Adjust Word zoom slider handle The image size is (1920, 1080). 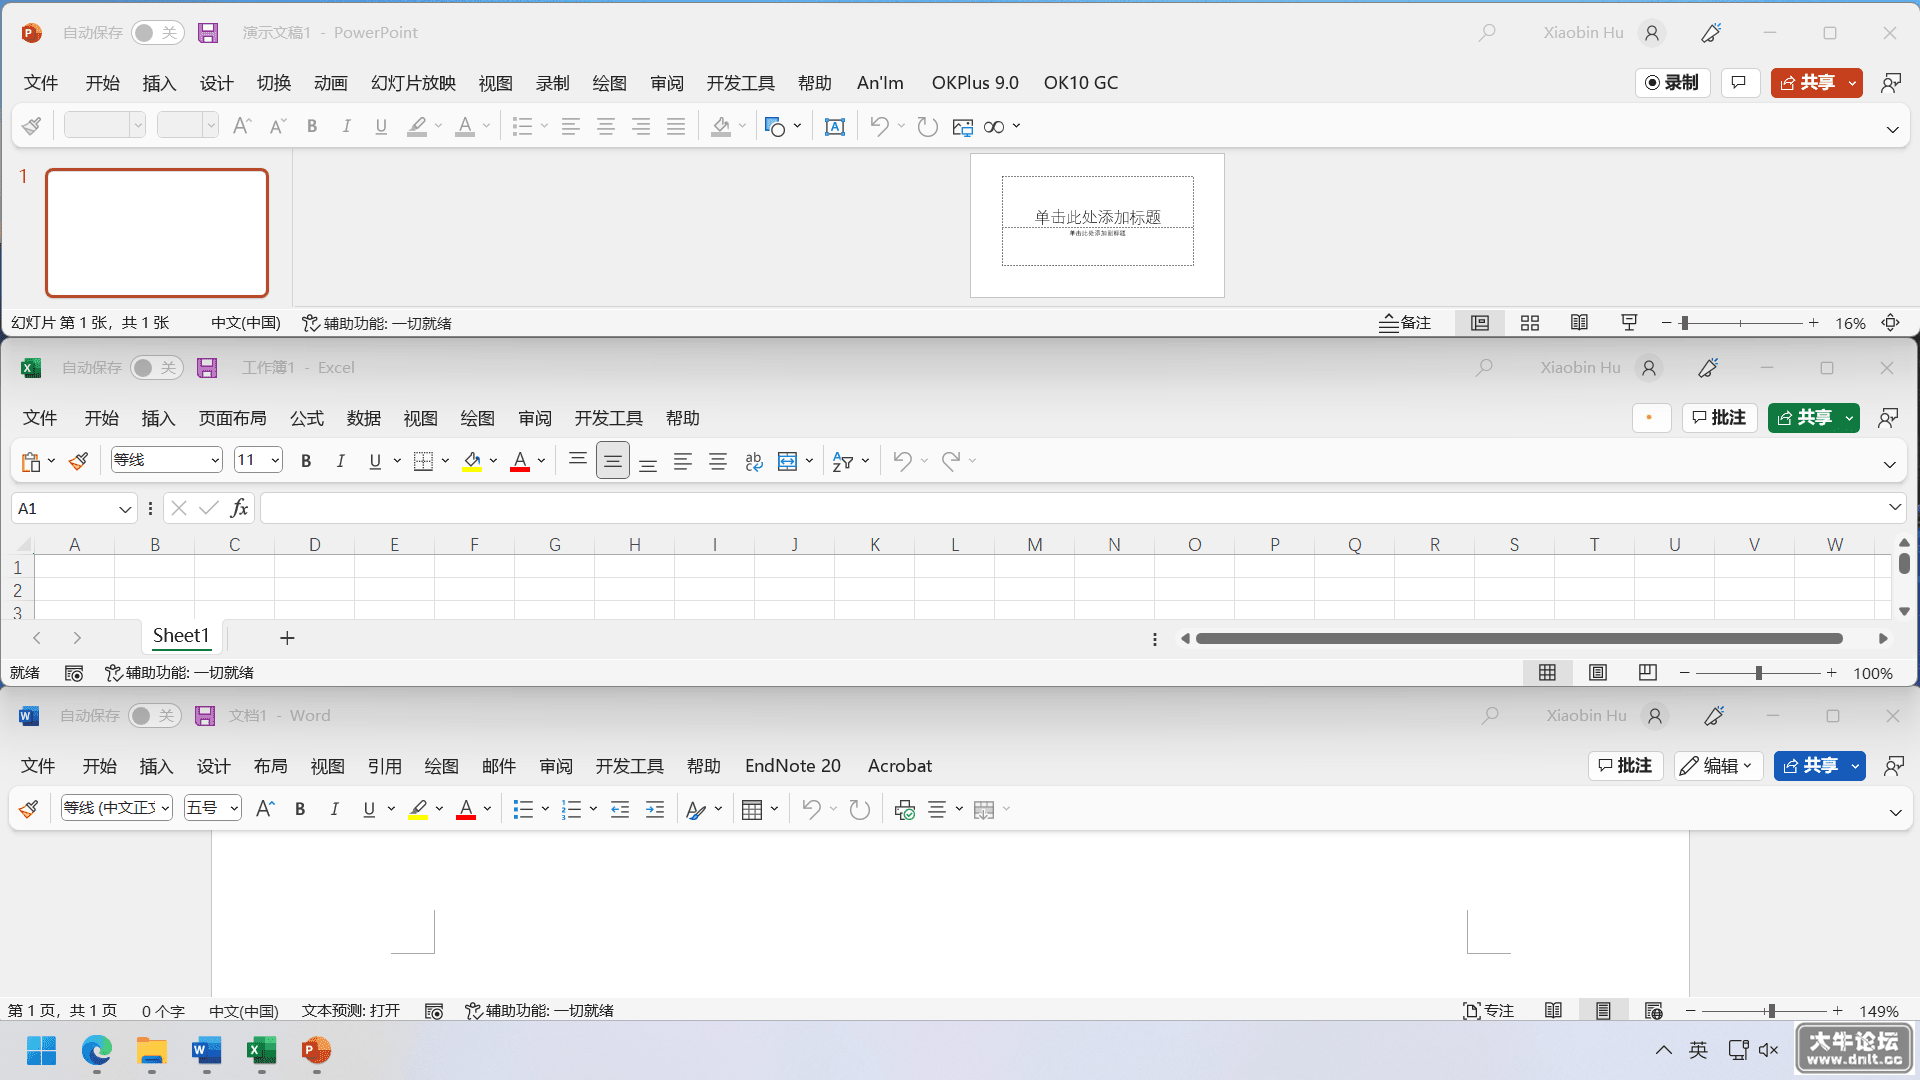pos(1771,1011)
